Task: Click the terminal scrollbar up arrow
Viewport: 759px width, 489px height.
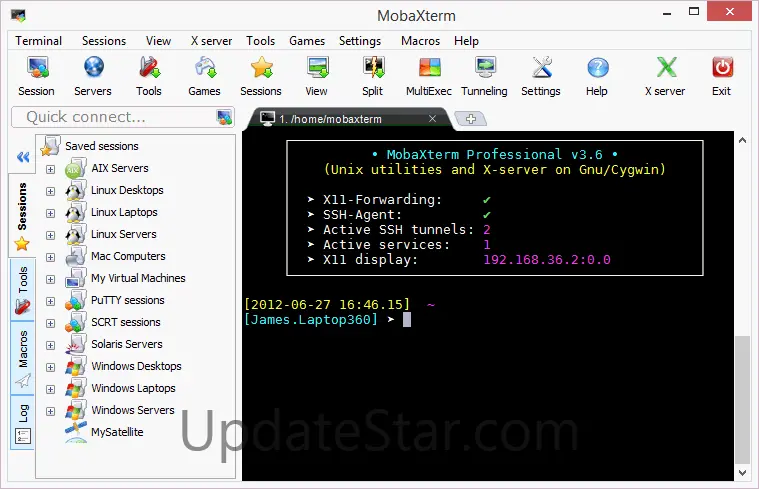Action: click(x=743, y=140)
